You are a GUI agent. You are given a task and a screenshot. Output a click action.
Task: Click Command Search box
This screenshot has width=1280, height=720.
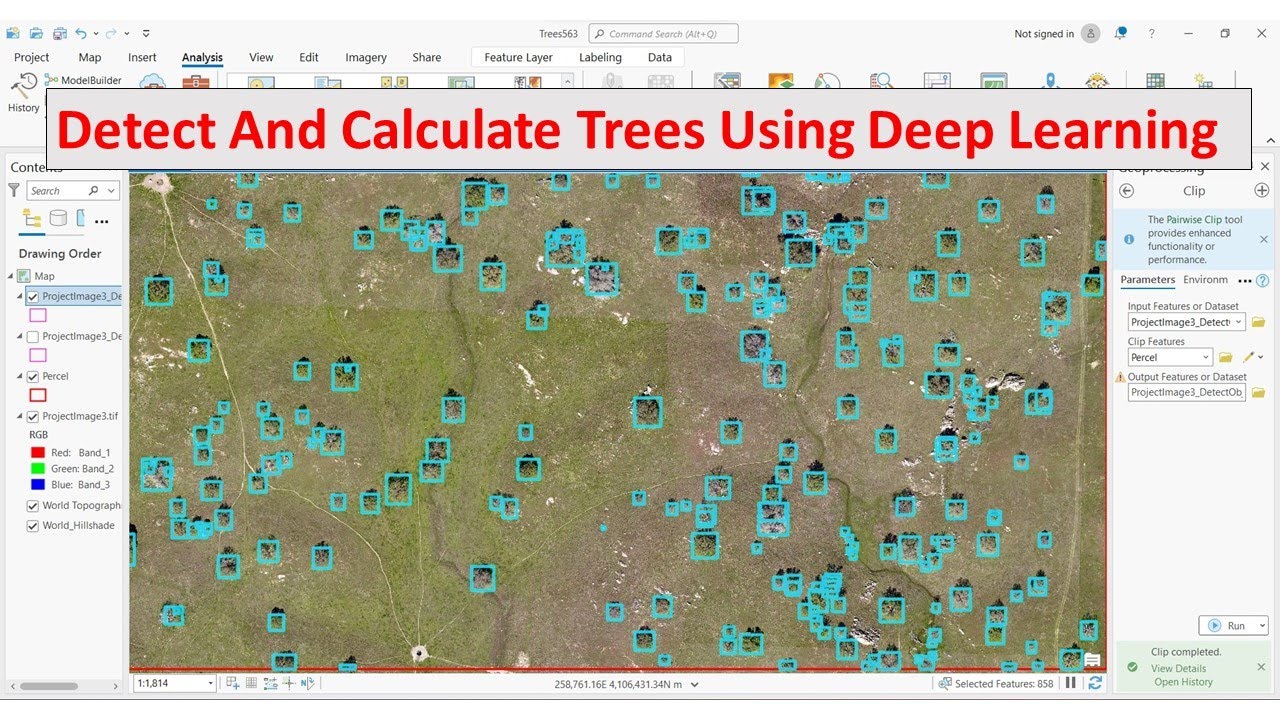click(663, 33)
